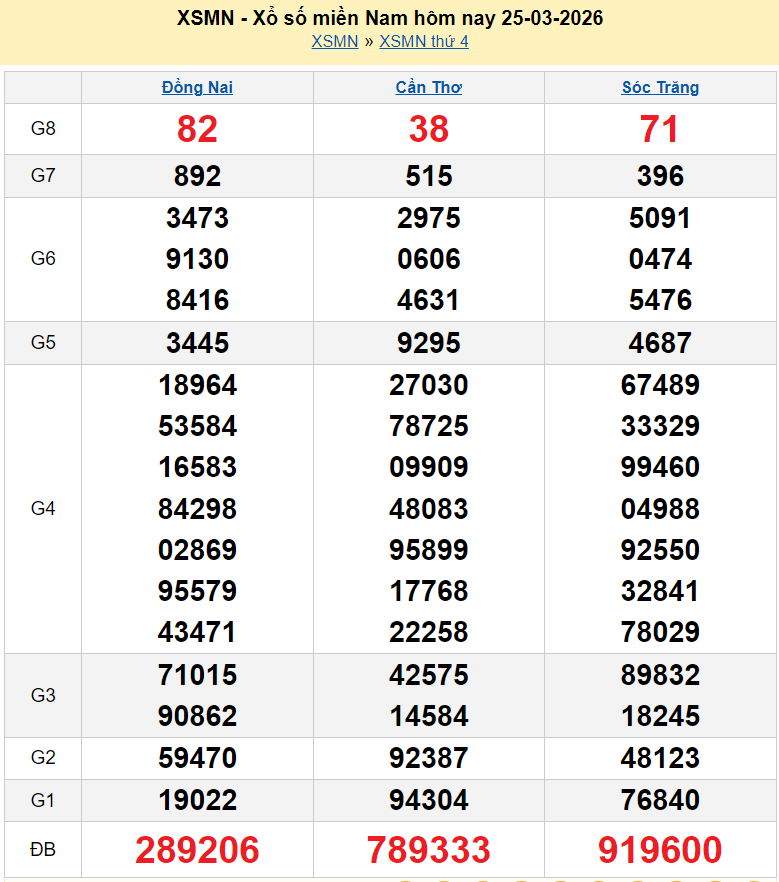The image size is (779, 882).
Task: Click Cần Thơ G8 number 38
Action: 428,129
